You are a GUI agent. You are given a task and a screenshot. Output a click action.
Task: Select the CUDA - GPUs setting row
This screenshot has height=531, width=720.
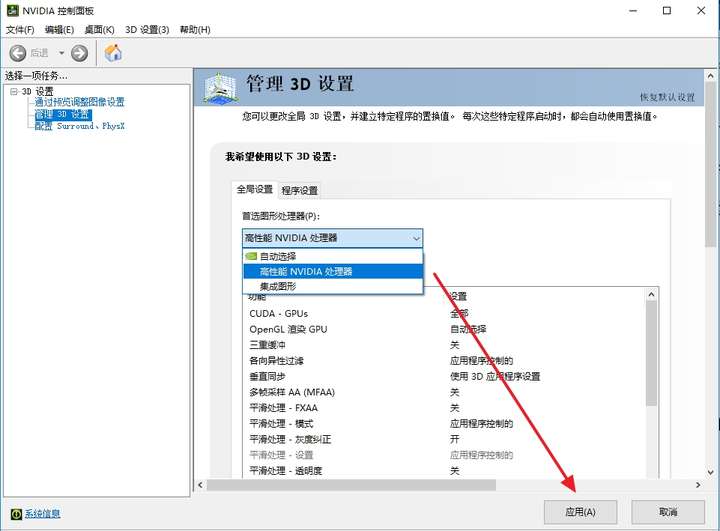[444, 314]
